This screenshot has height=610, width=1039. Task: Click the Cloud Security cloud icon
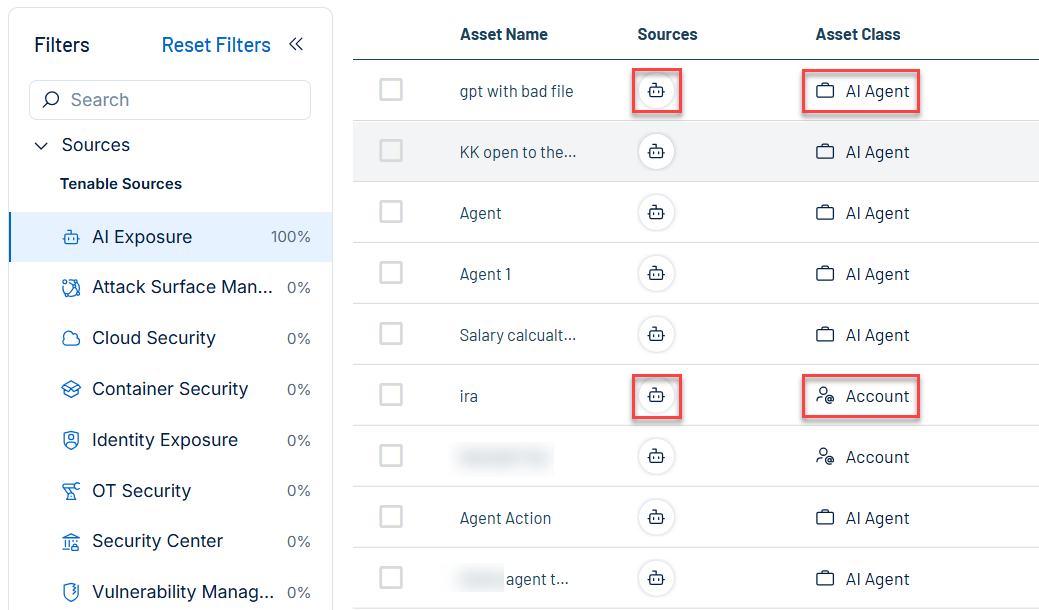click(71, 339)
